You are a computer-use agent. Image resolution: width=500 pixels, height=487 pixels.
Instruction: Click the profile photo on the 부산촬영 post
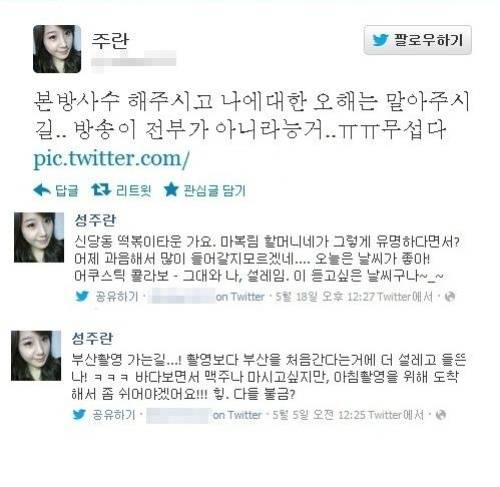[36, 356]
